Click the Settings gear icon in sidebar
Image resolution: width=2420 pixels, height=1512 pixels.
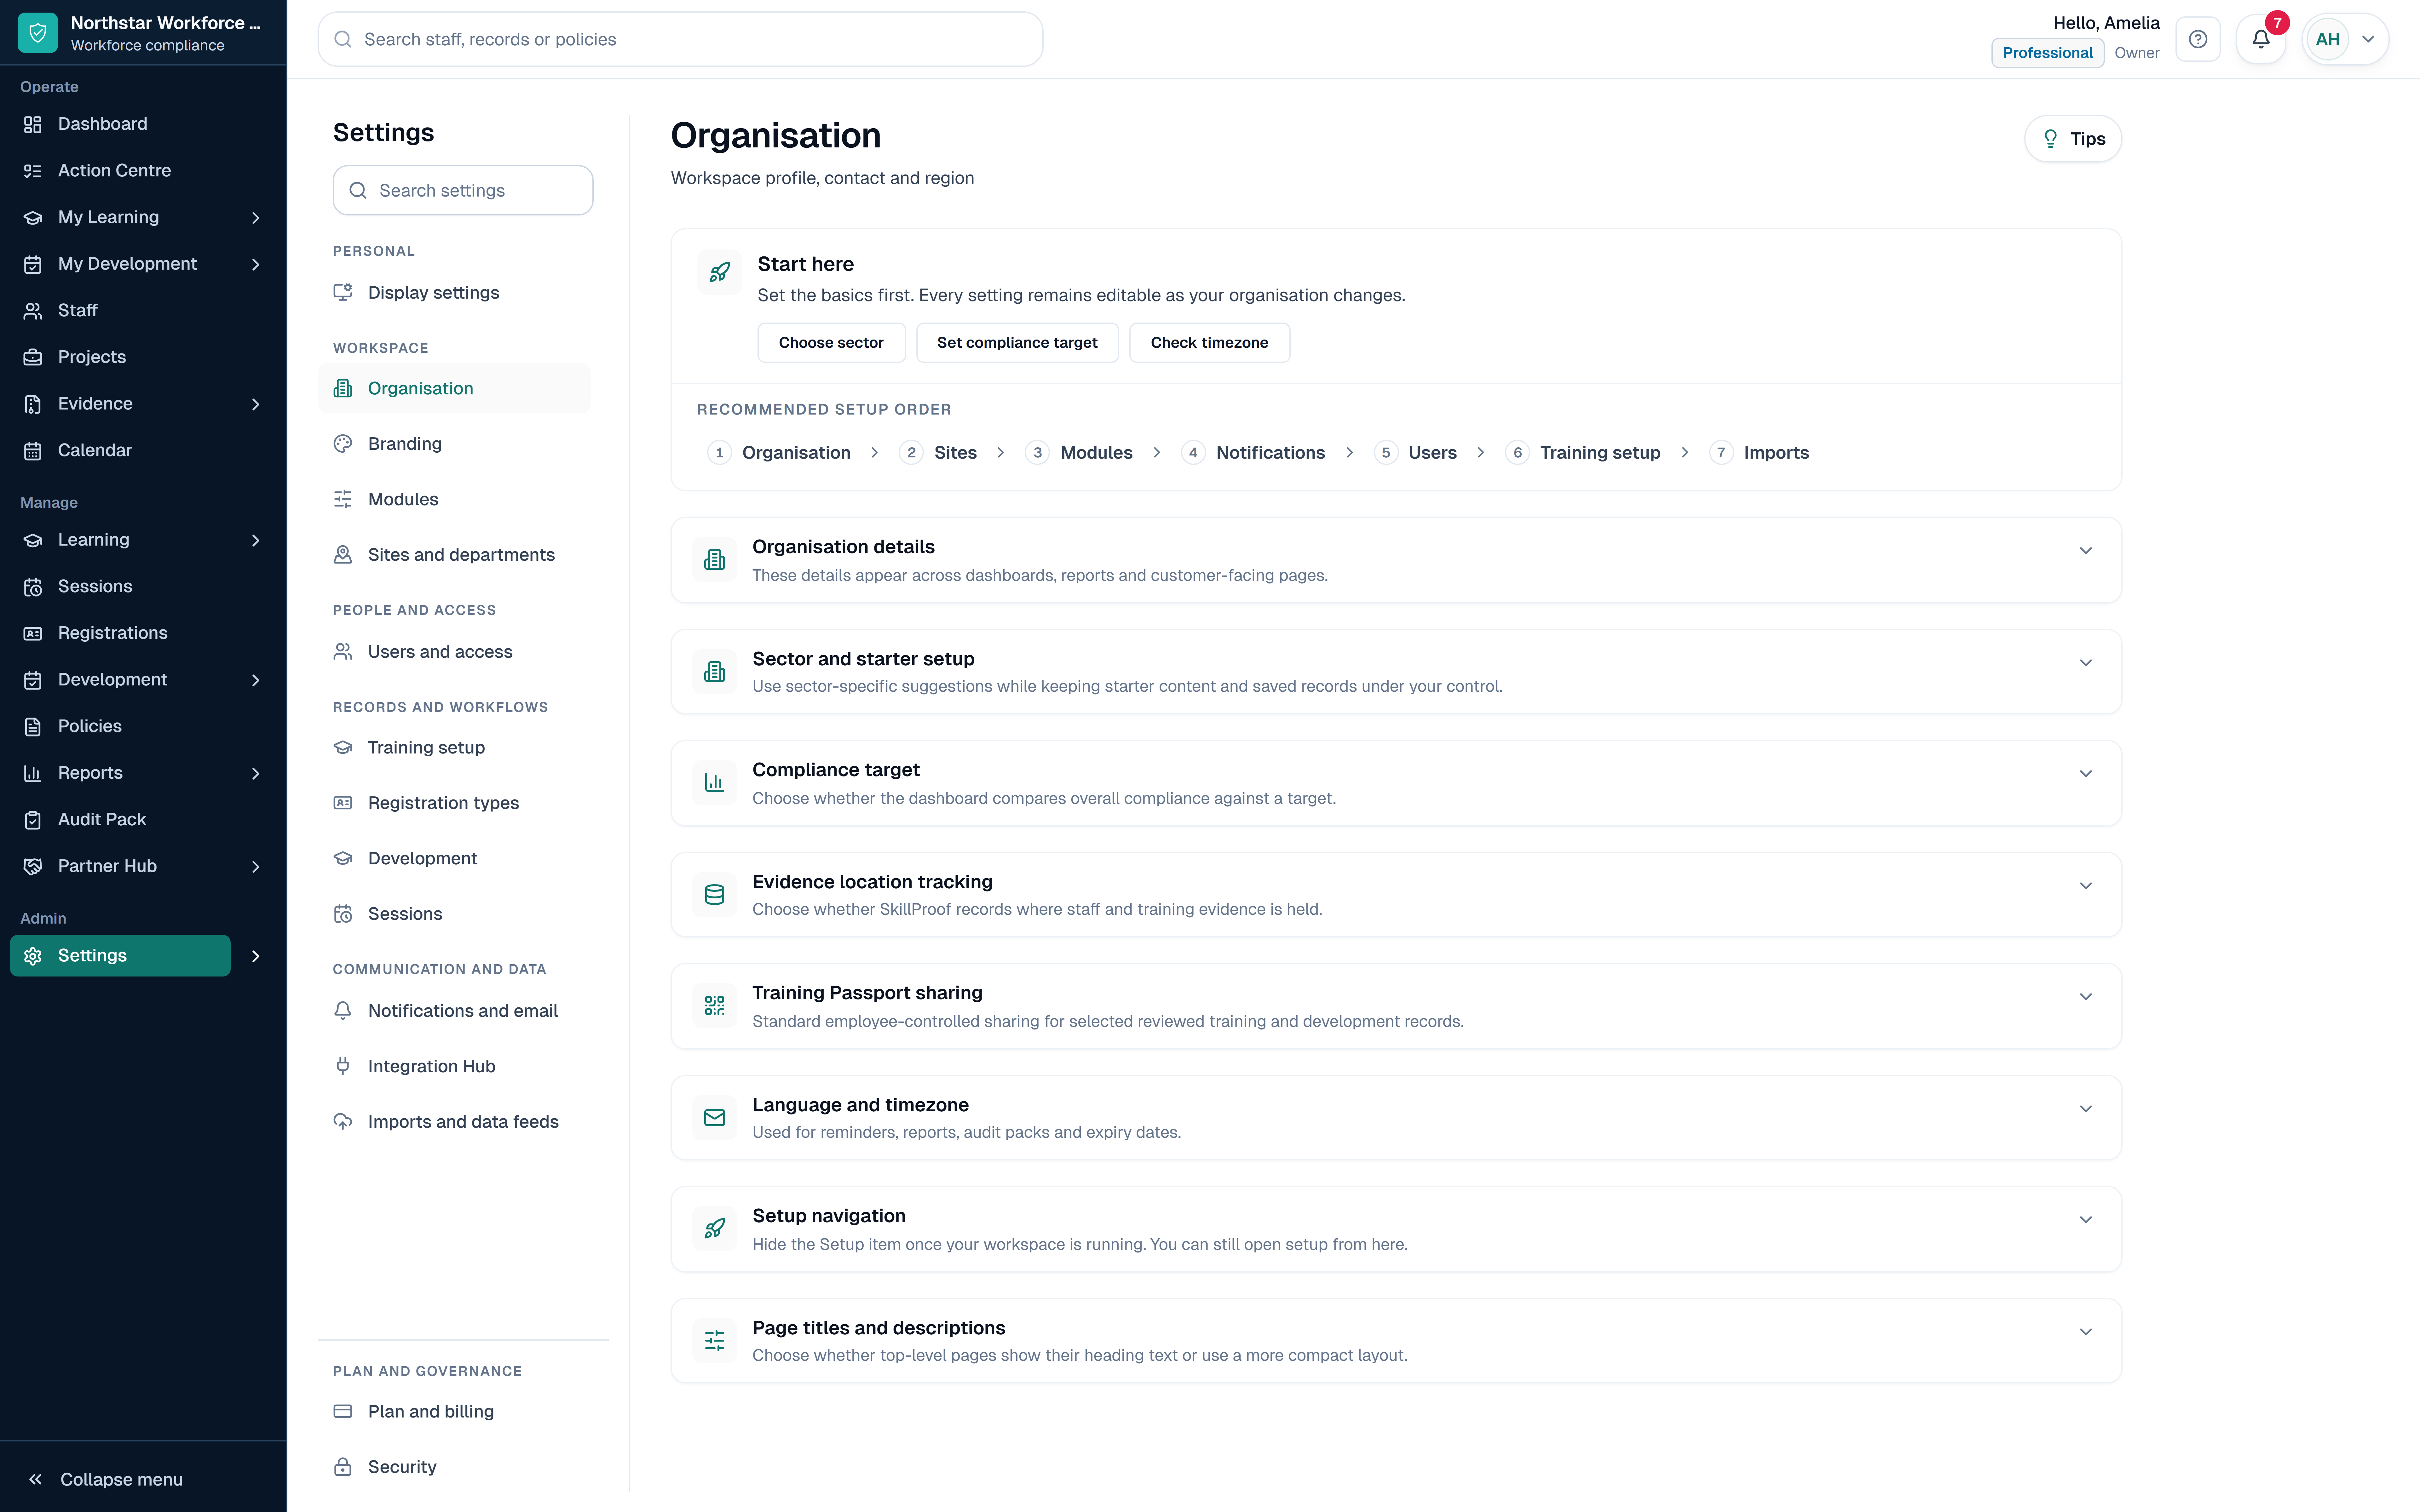click(33, 956)
